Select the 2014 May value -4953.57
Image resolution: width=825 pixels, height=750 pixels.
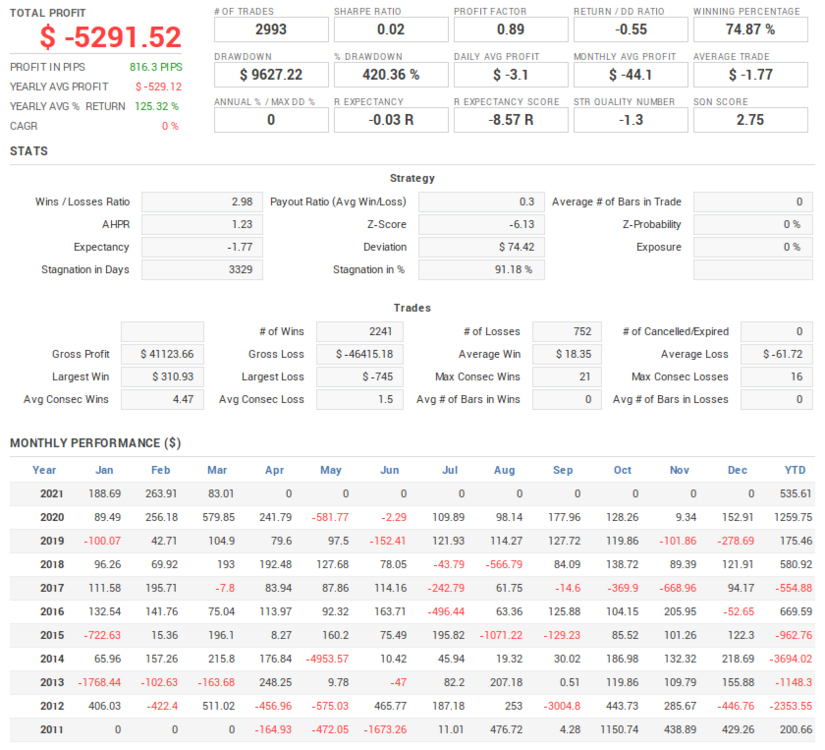[327, 659]
